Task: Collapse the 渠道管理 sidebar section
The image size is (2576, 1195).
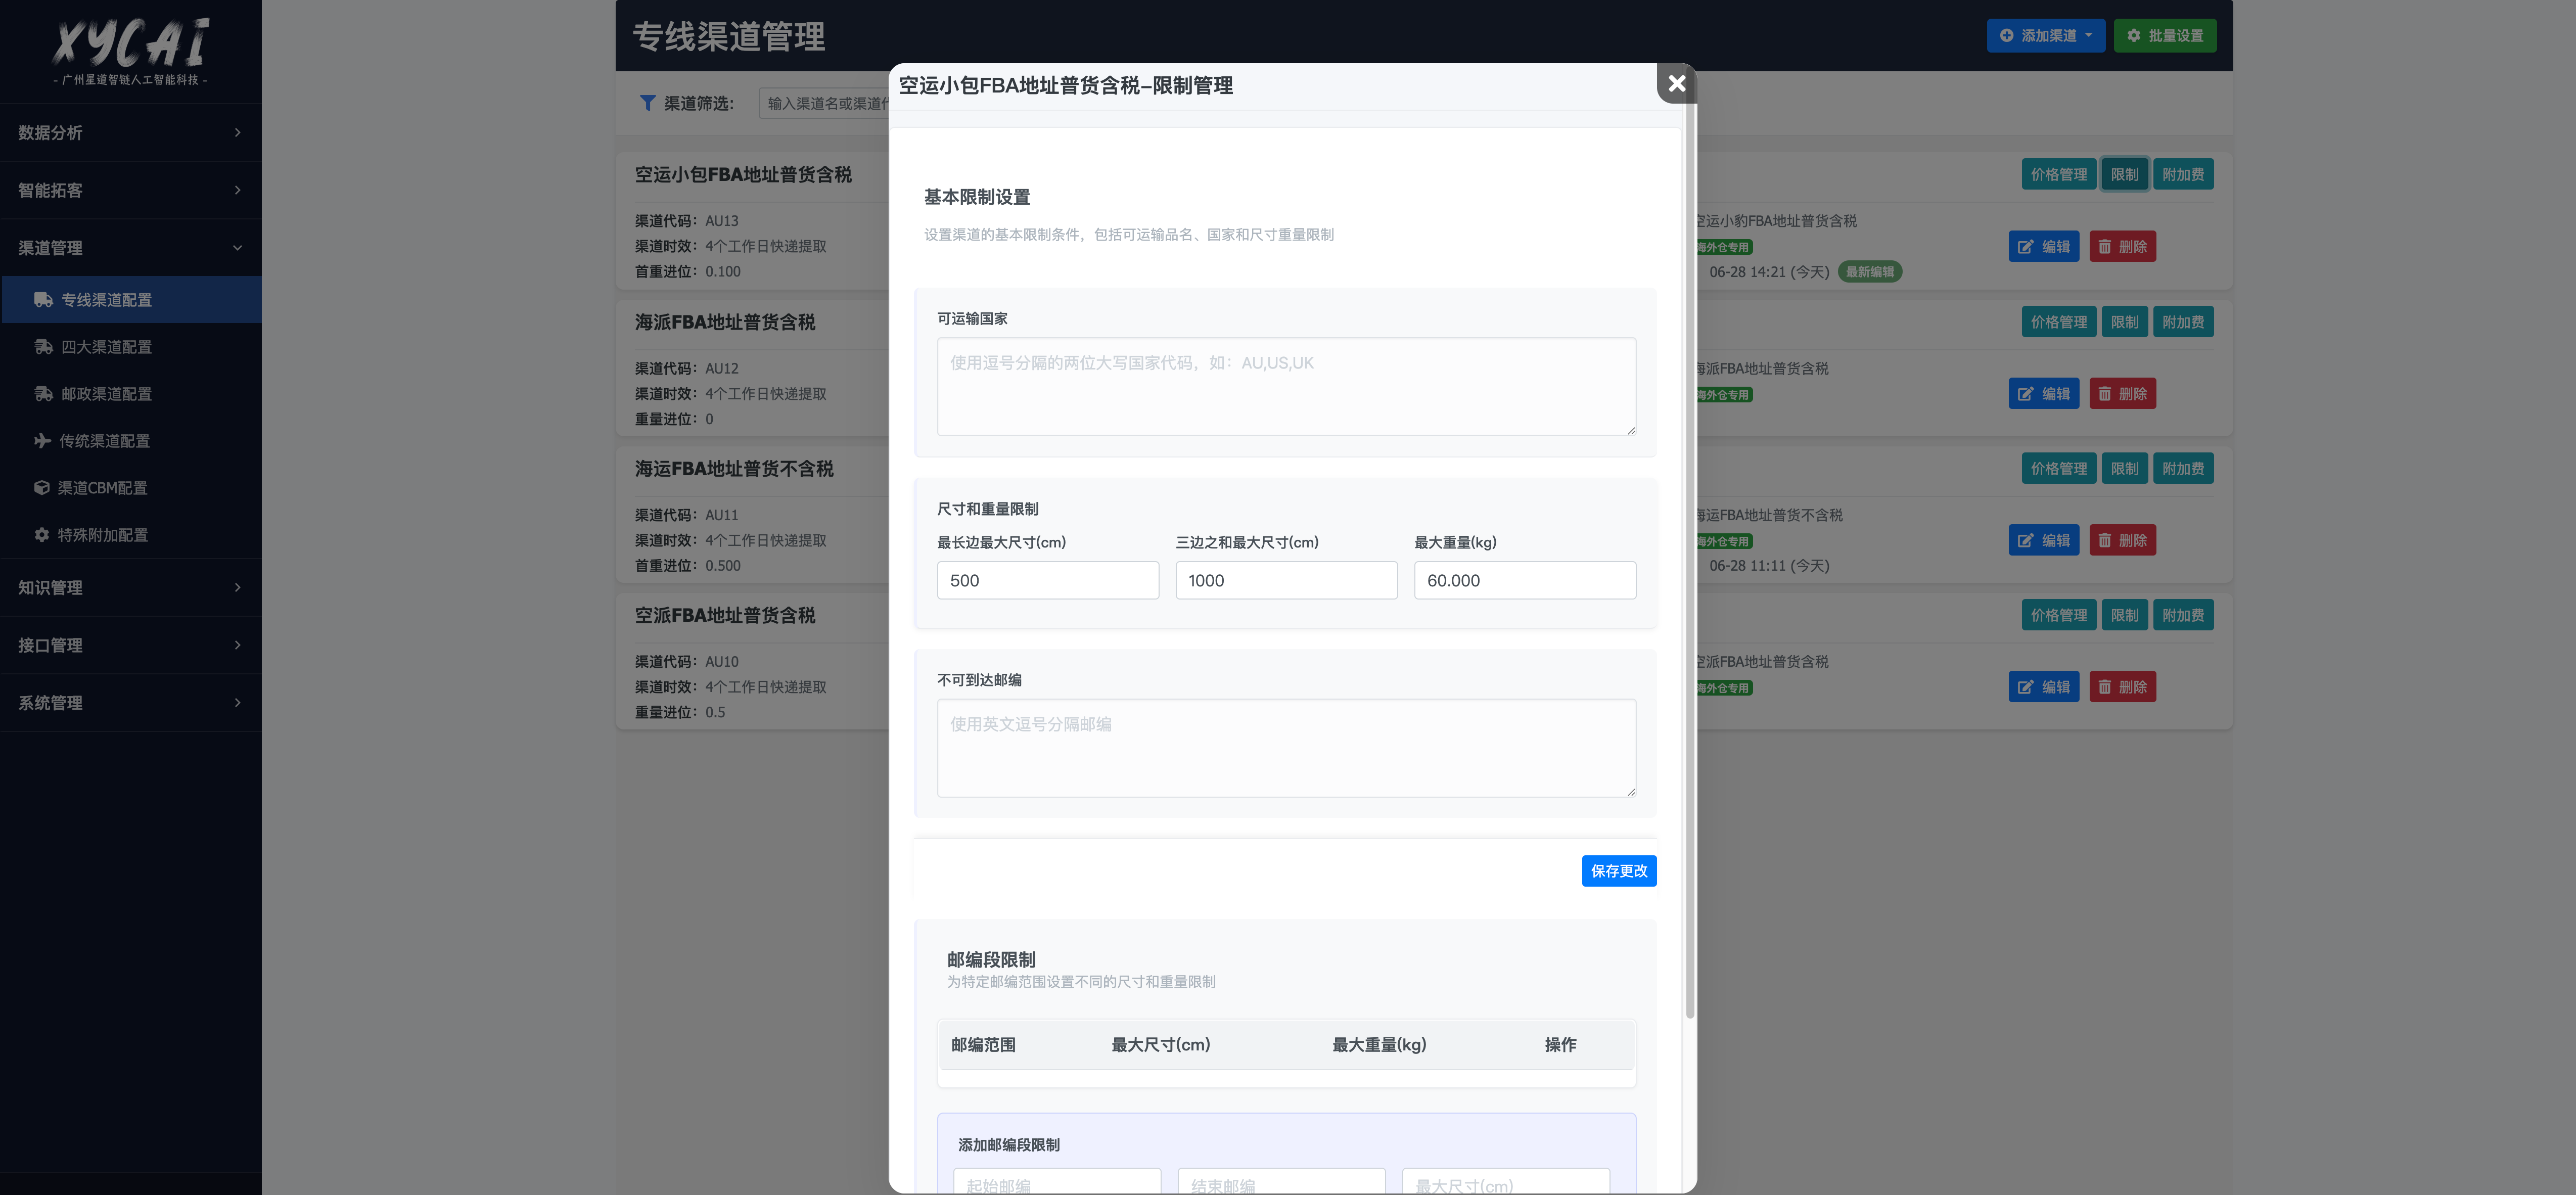Action: [x=130, y=248]
